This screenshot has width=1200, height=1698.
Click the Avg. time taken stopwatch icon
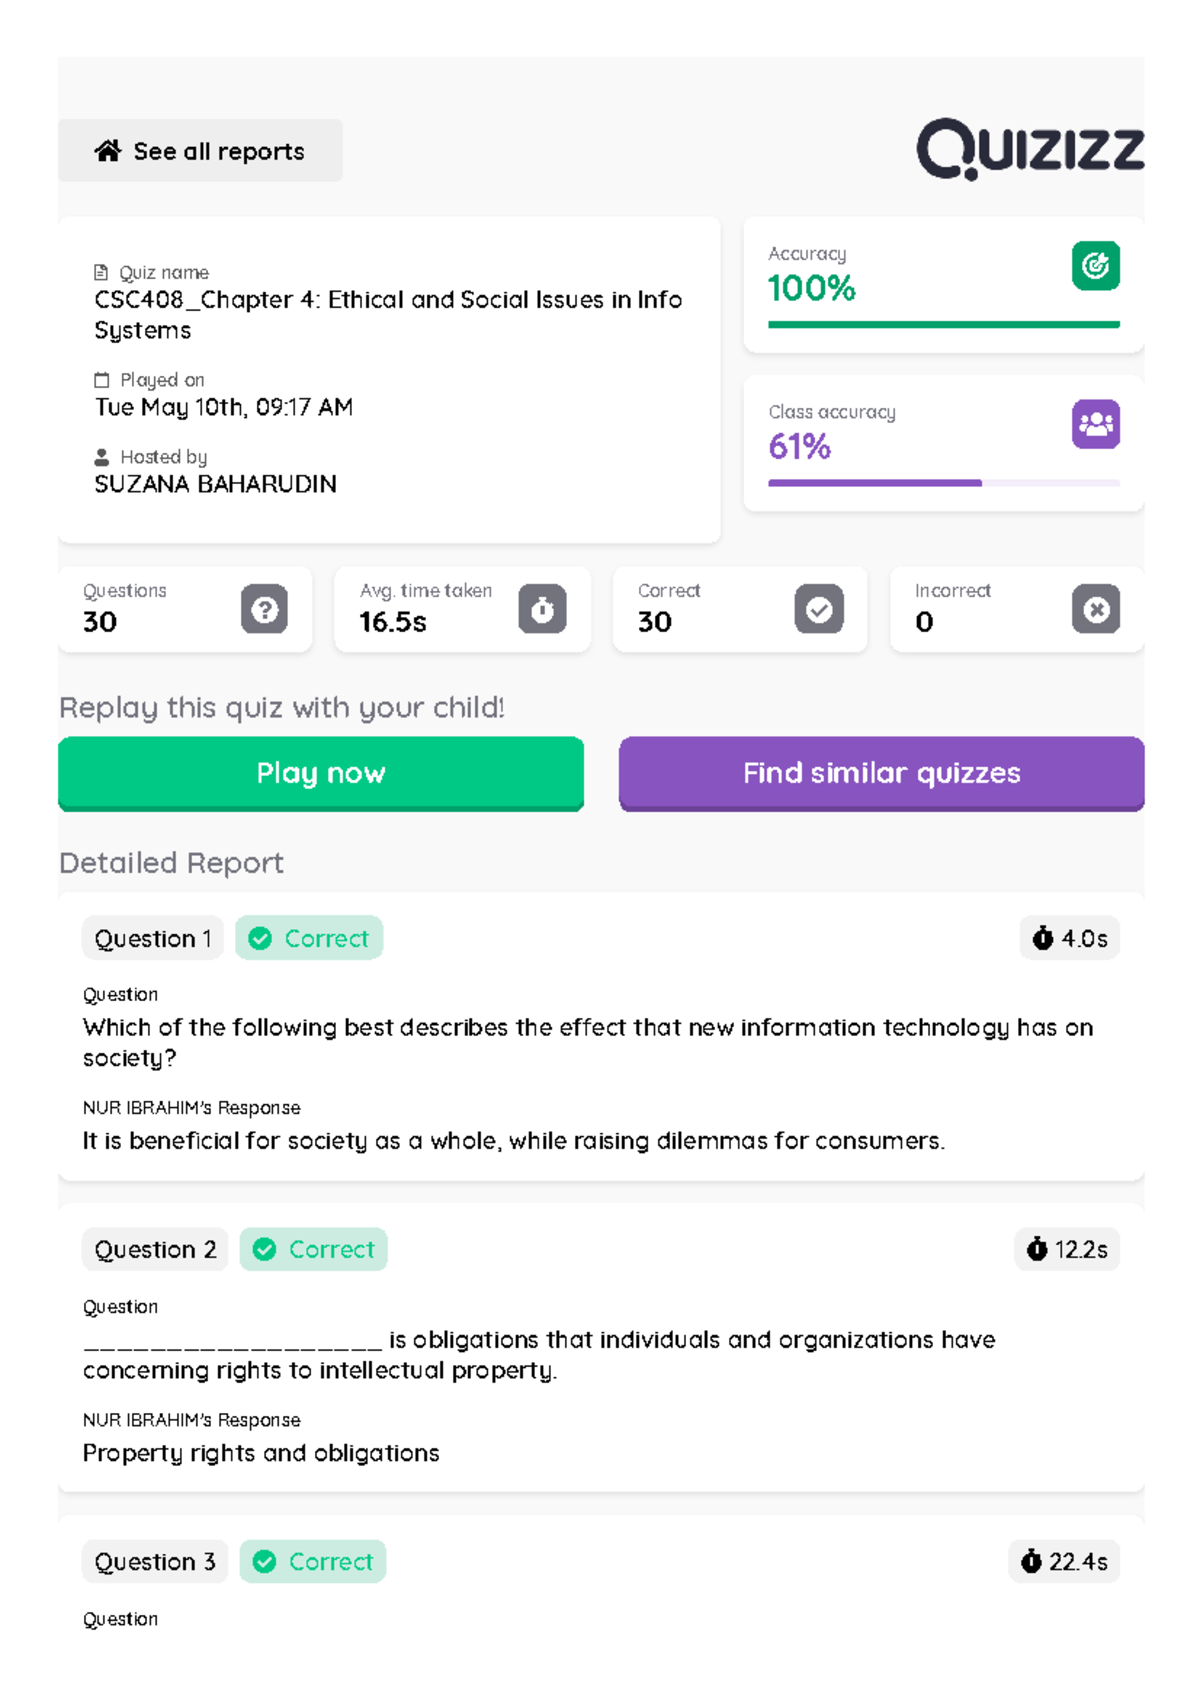click(x=540, y=610)
